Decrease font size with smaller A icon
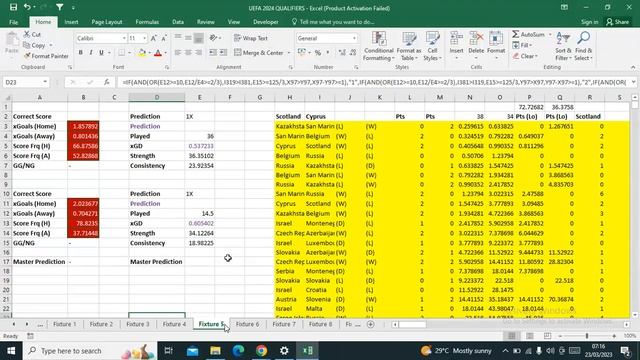 pyautogui.click(x=164, y=38)
